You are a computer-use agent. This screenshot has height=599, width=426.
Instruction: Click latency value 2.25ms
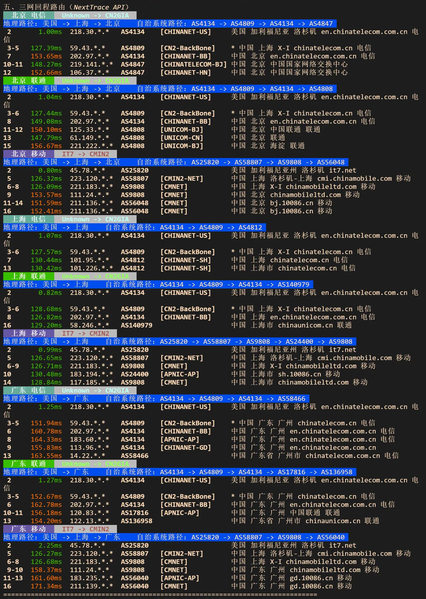tap(50, 546)
